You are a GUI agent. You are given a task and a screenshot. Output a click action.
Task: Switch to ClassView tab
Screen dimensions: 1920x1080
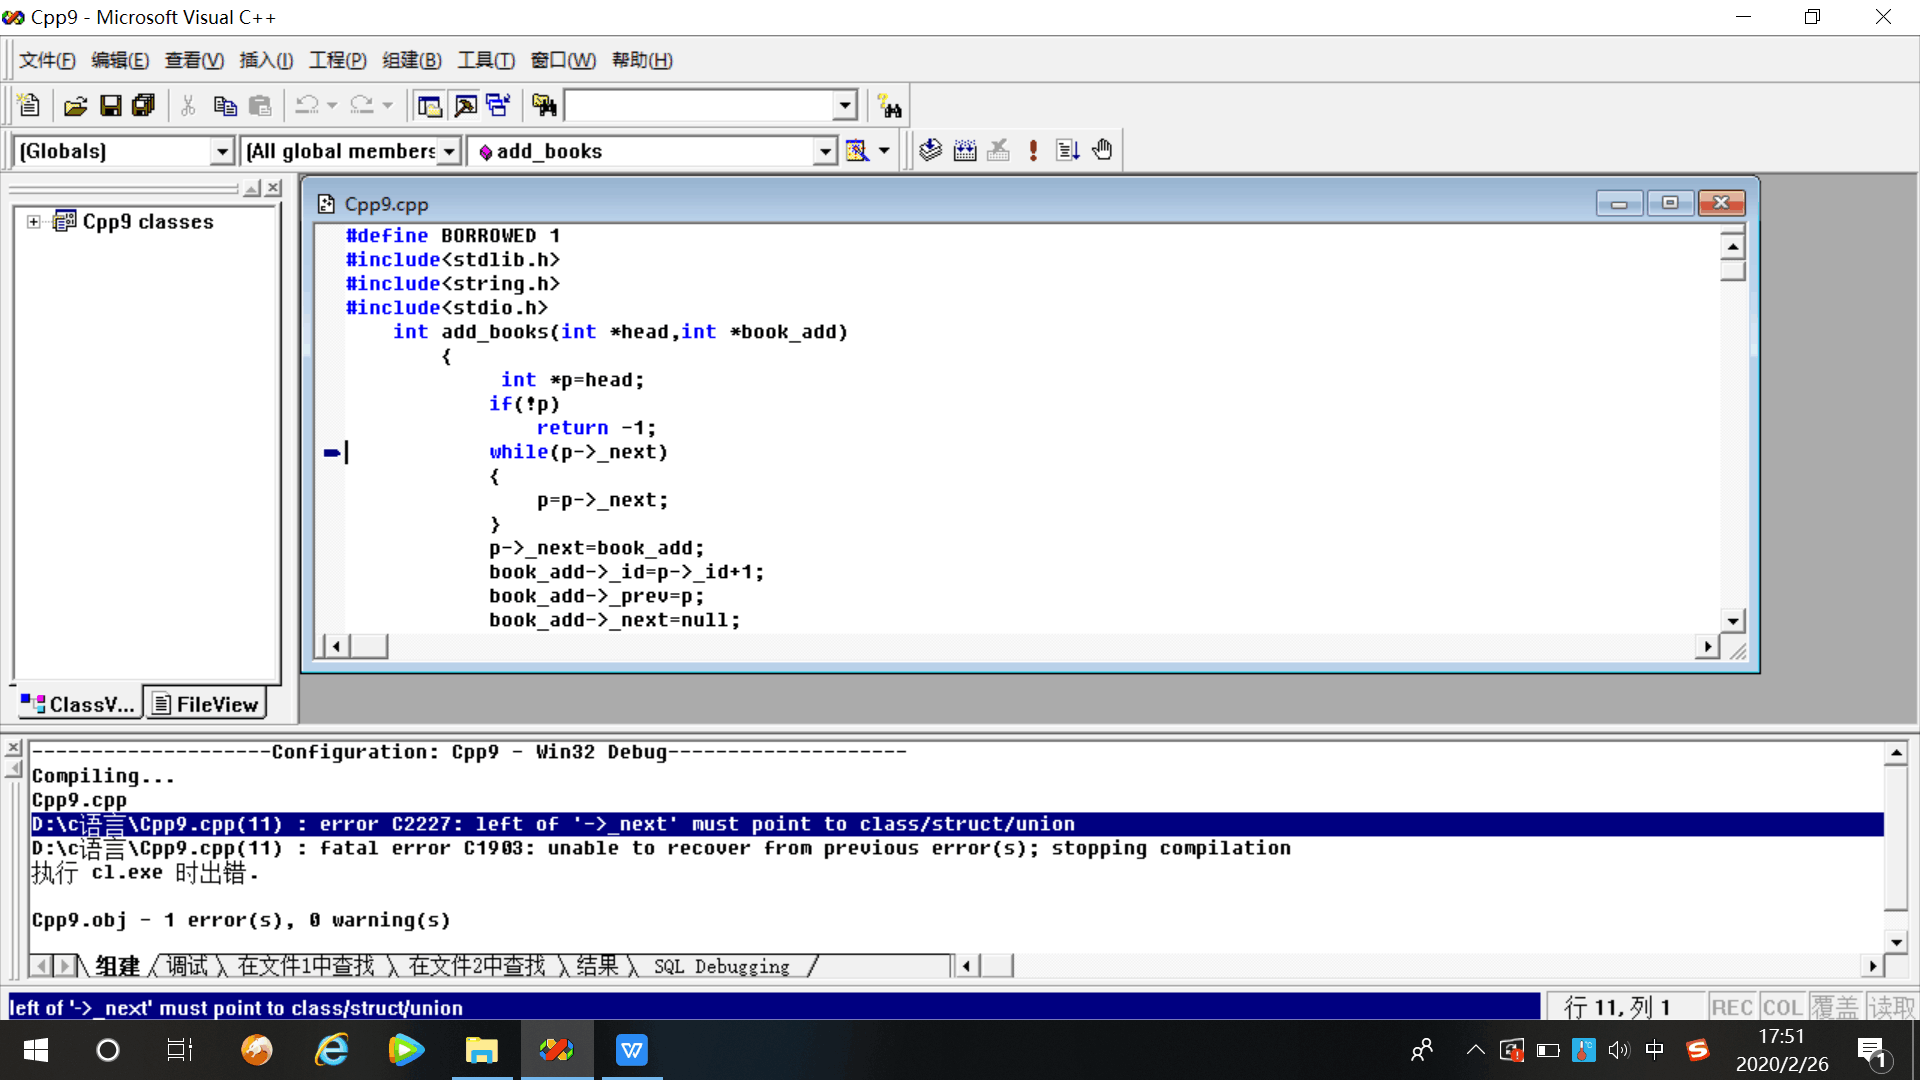click(x=78, y=704)
